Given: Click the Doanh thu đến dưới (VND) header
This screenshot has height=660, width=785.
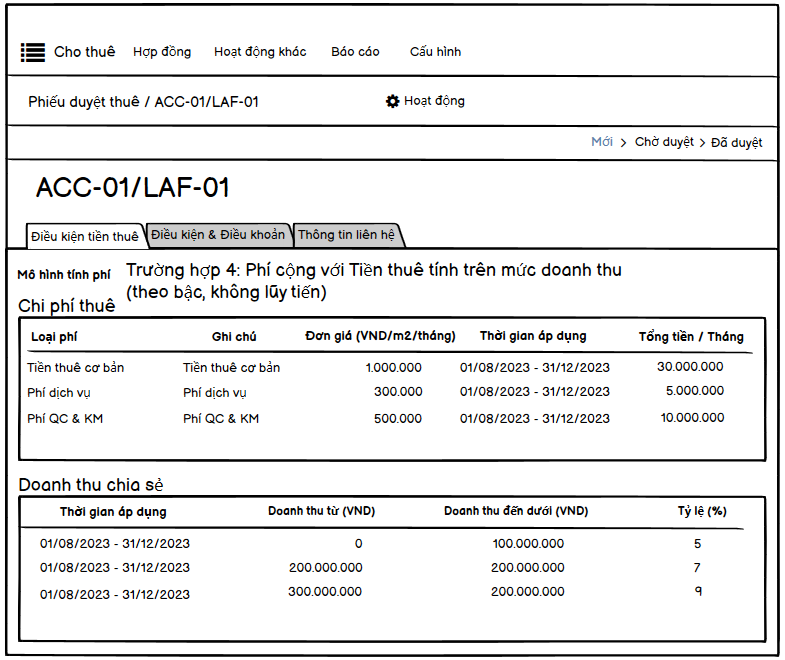Looking at the screenshot, I should 516,511.
